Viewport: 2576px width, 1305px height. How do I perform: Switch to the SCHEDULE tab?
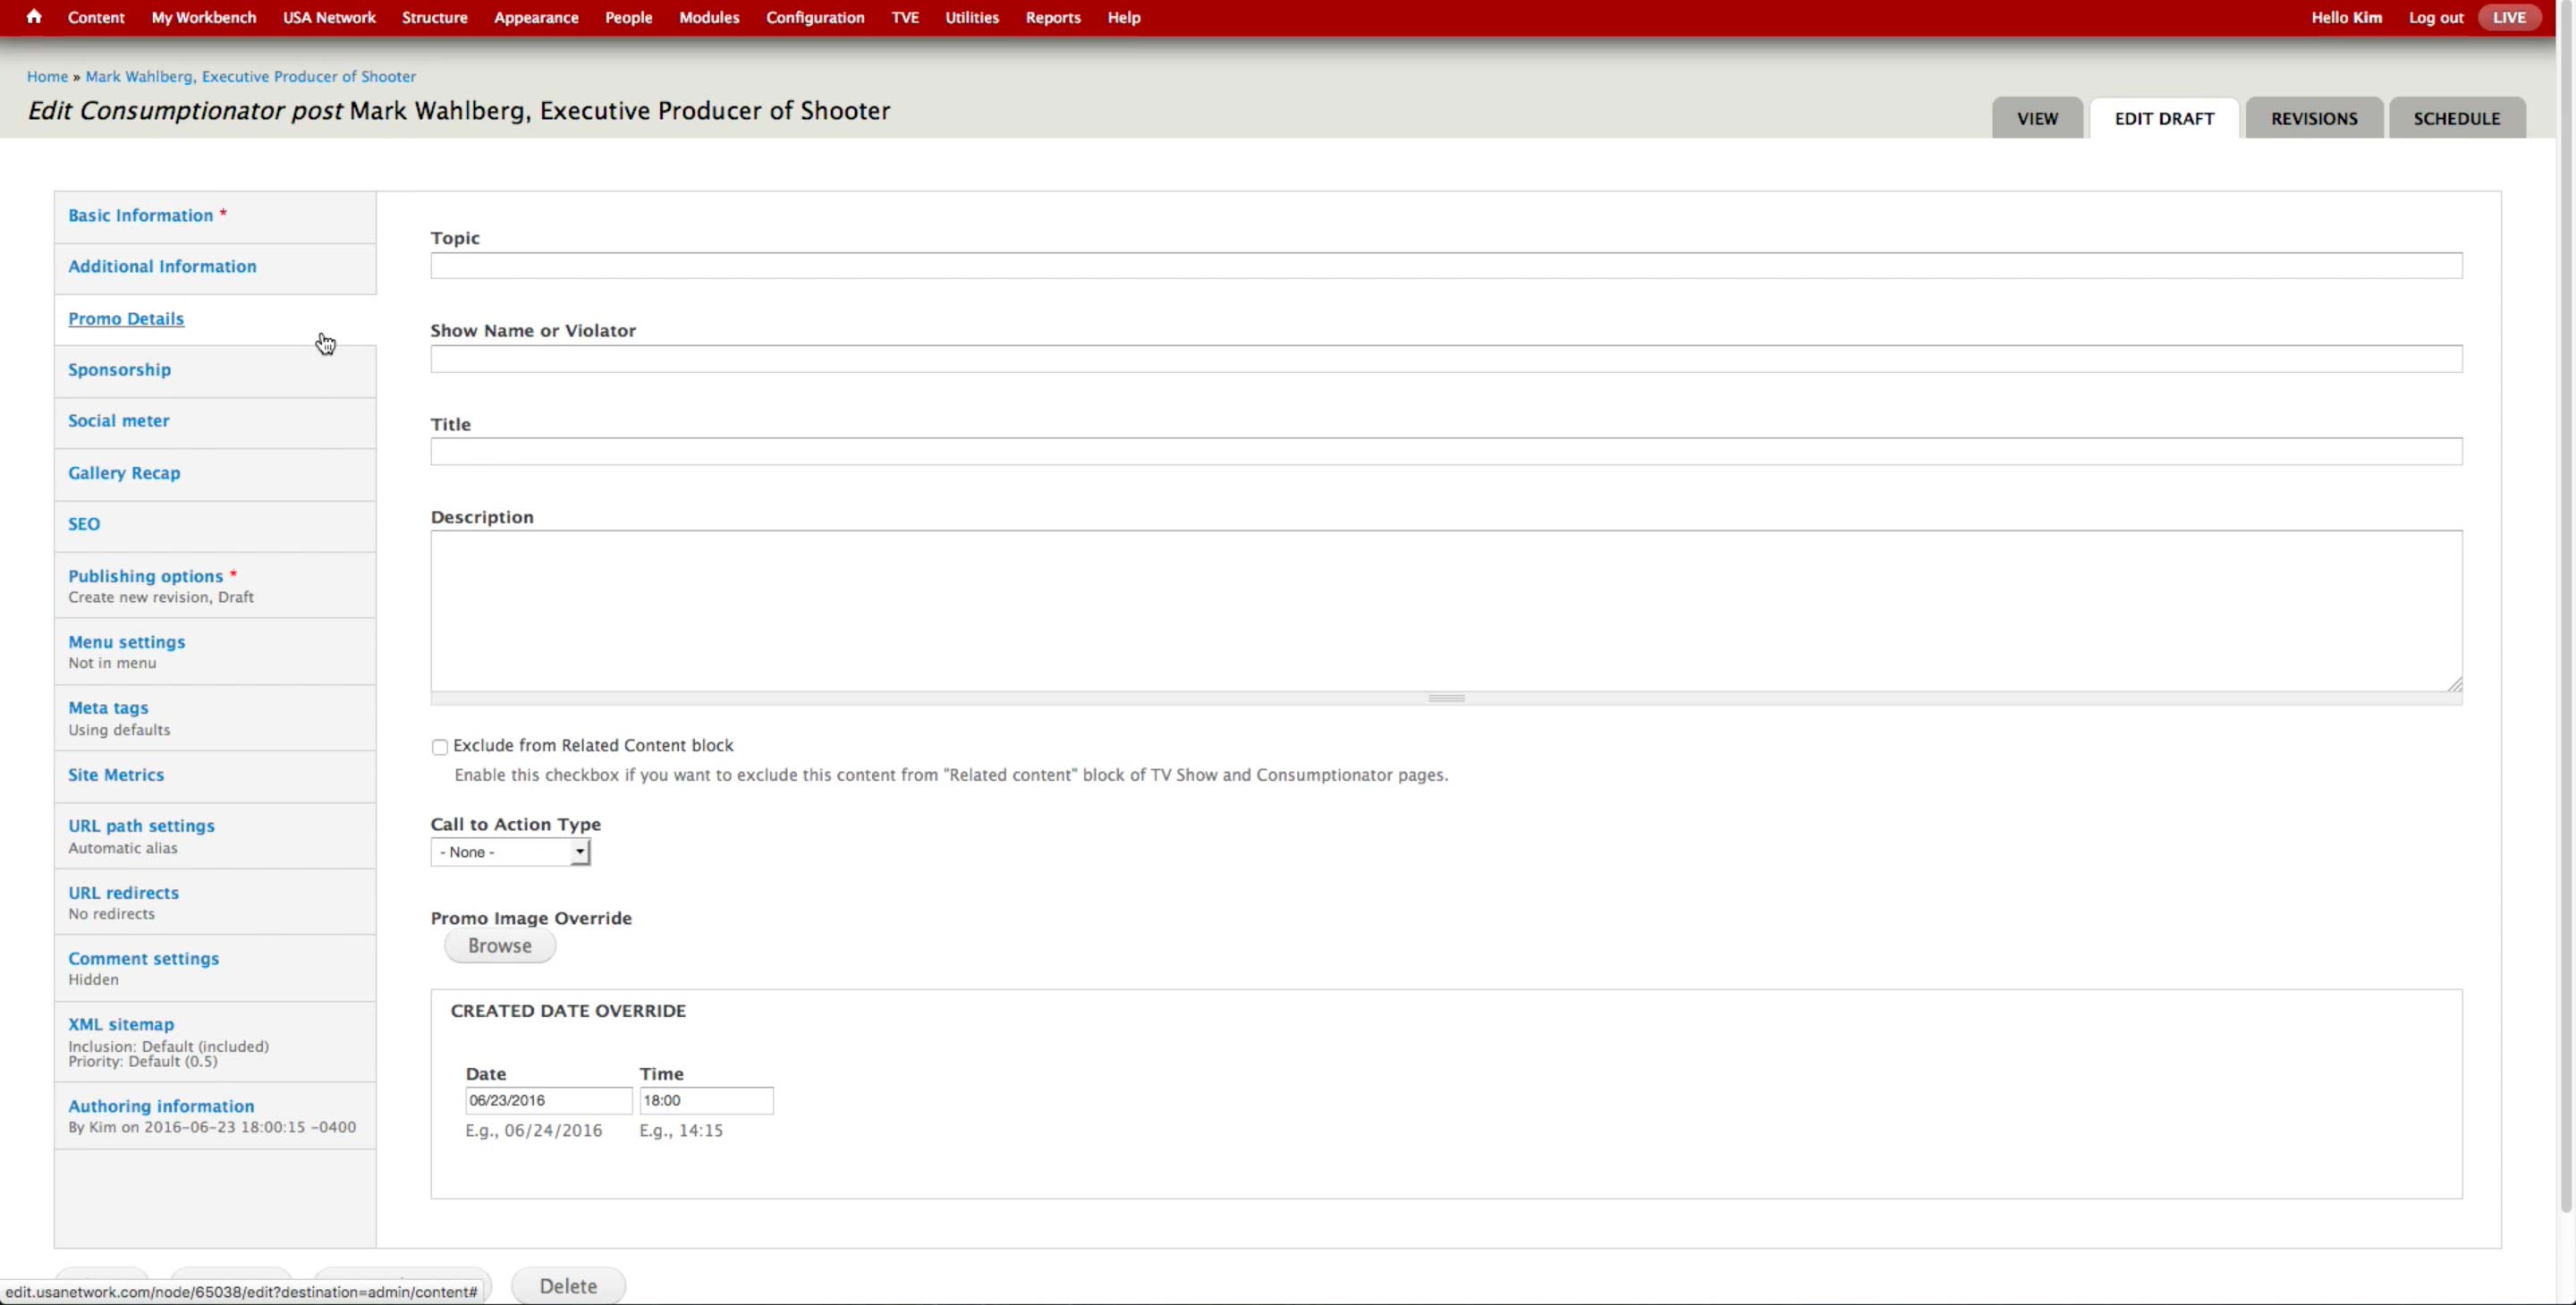point(2456,118)
